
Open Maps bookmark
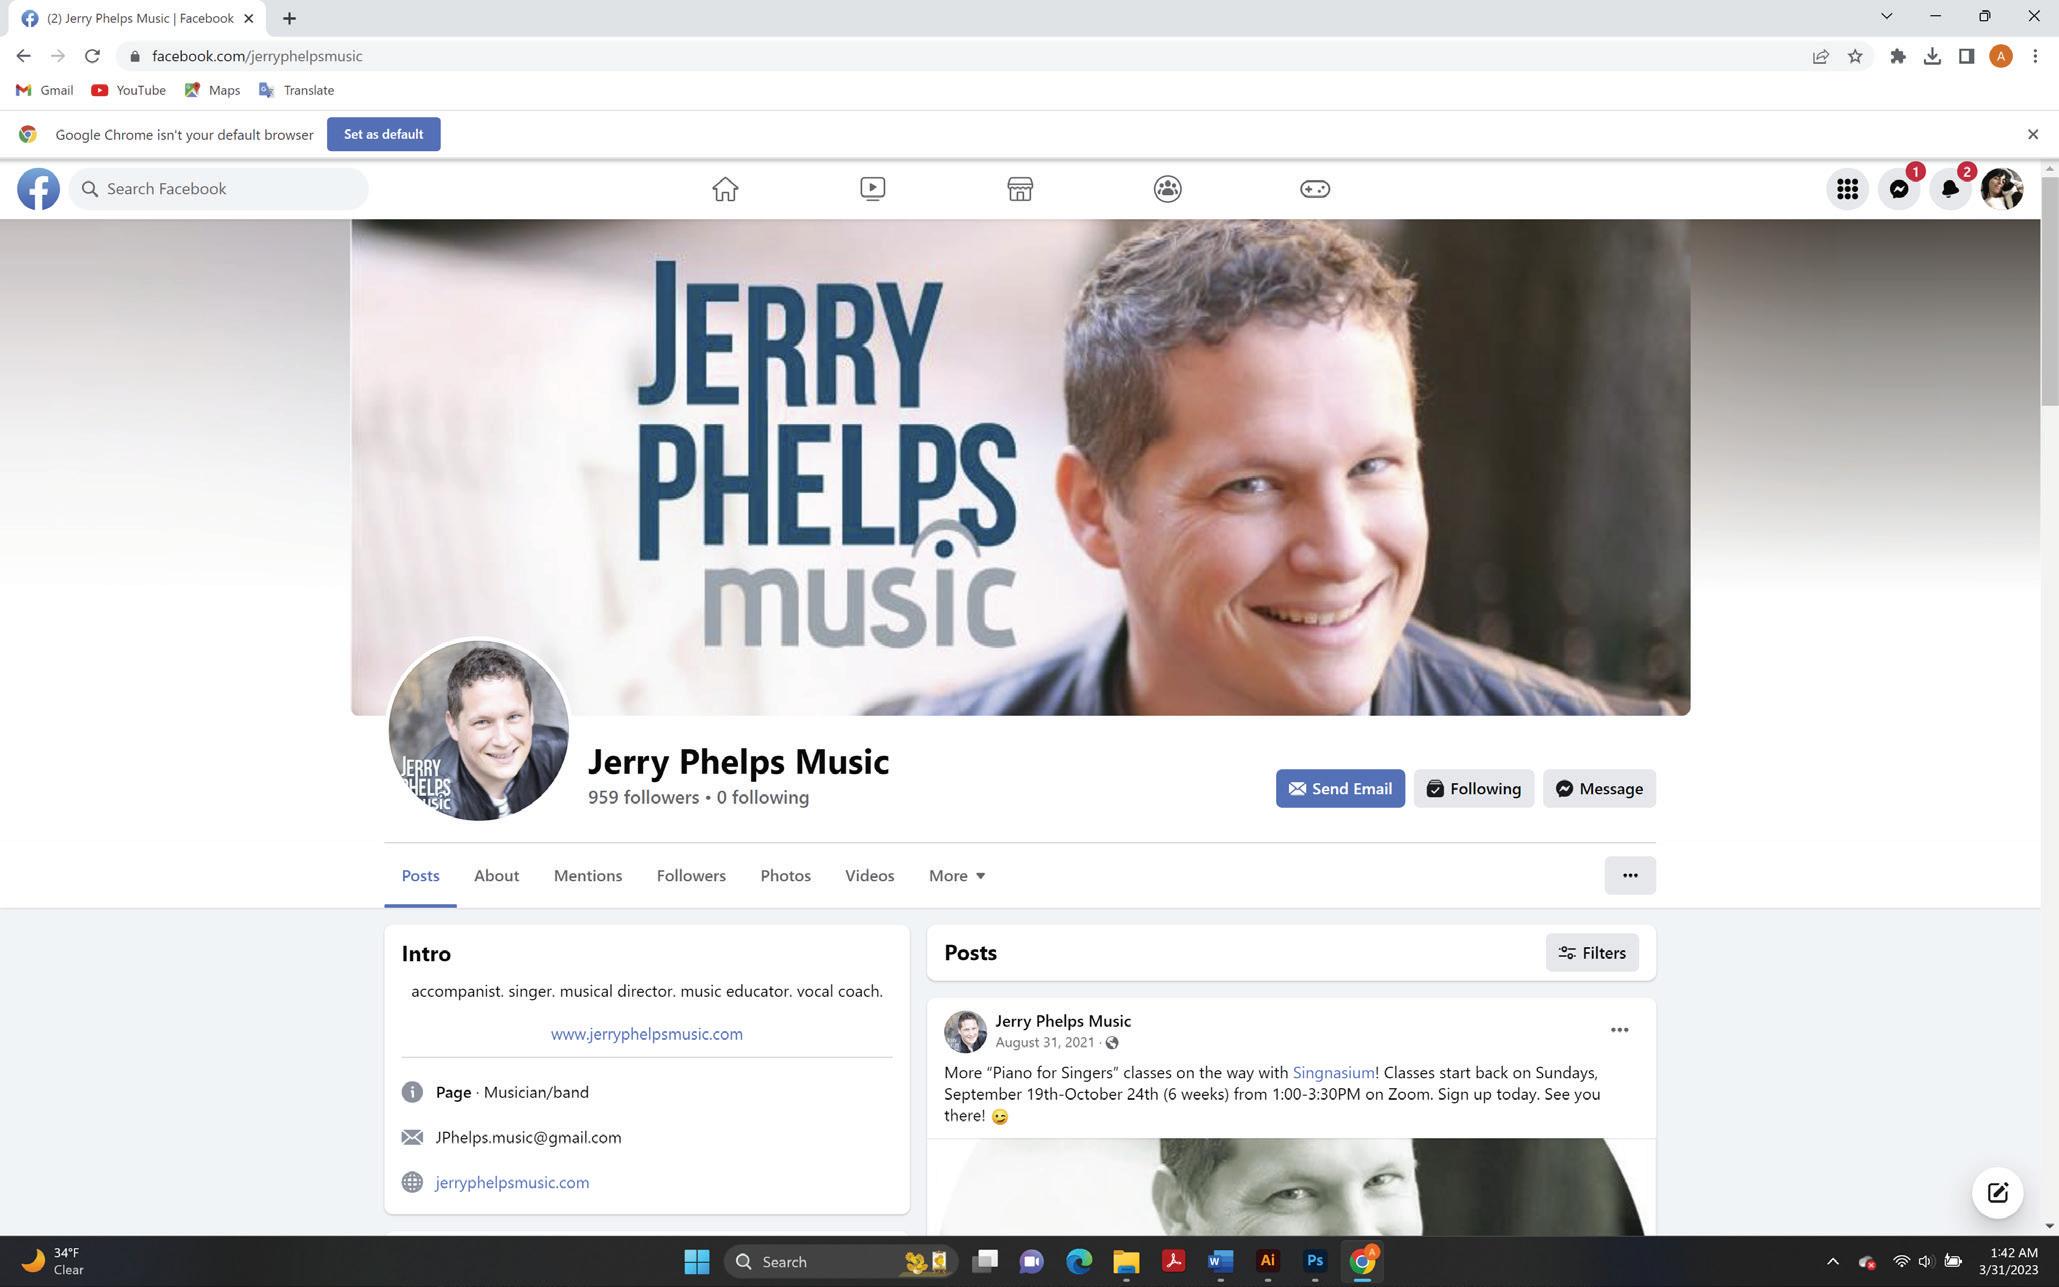click(x=212, y=90)
